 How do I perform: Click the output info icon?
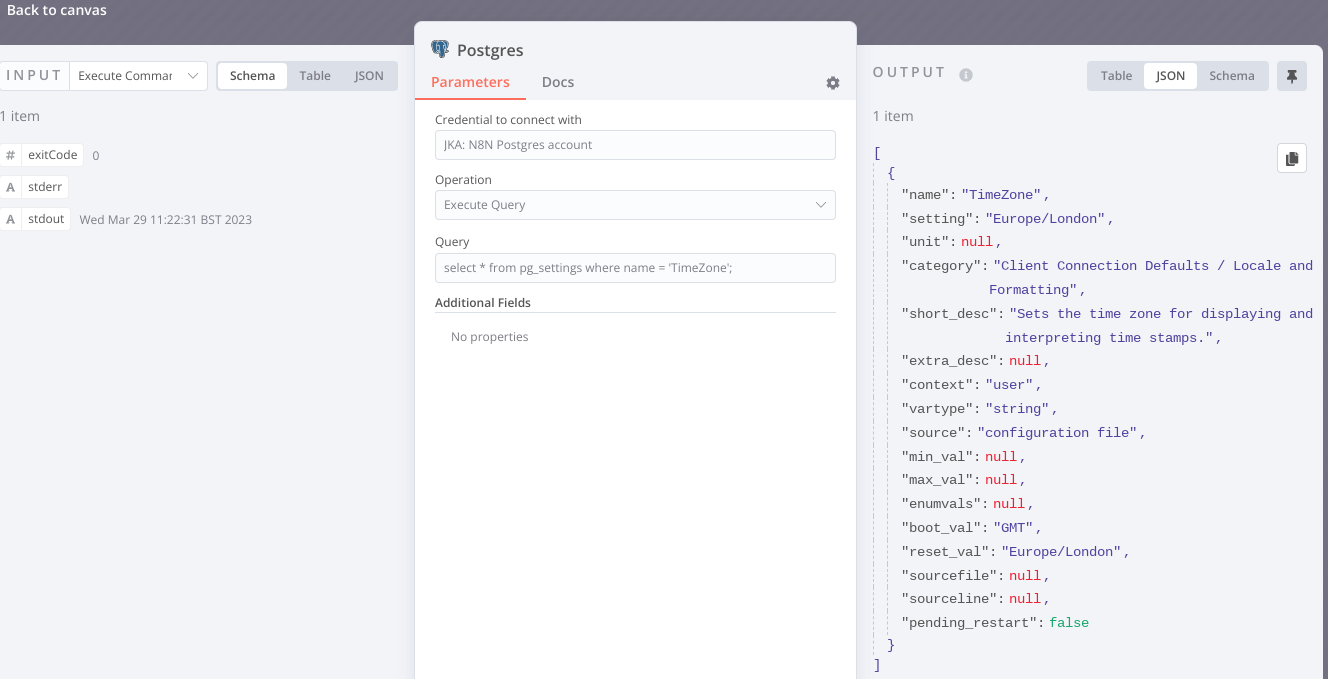click(x=966, y=74)
